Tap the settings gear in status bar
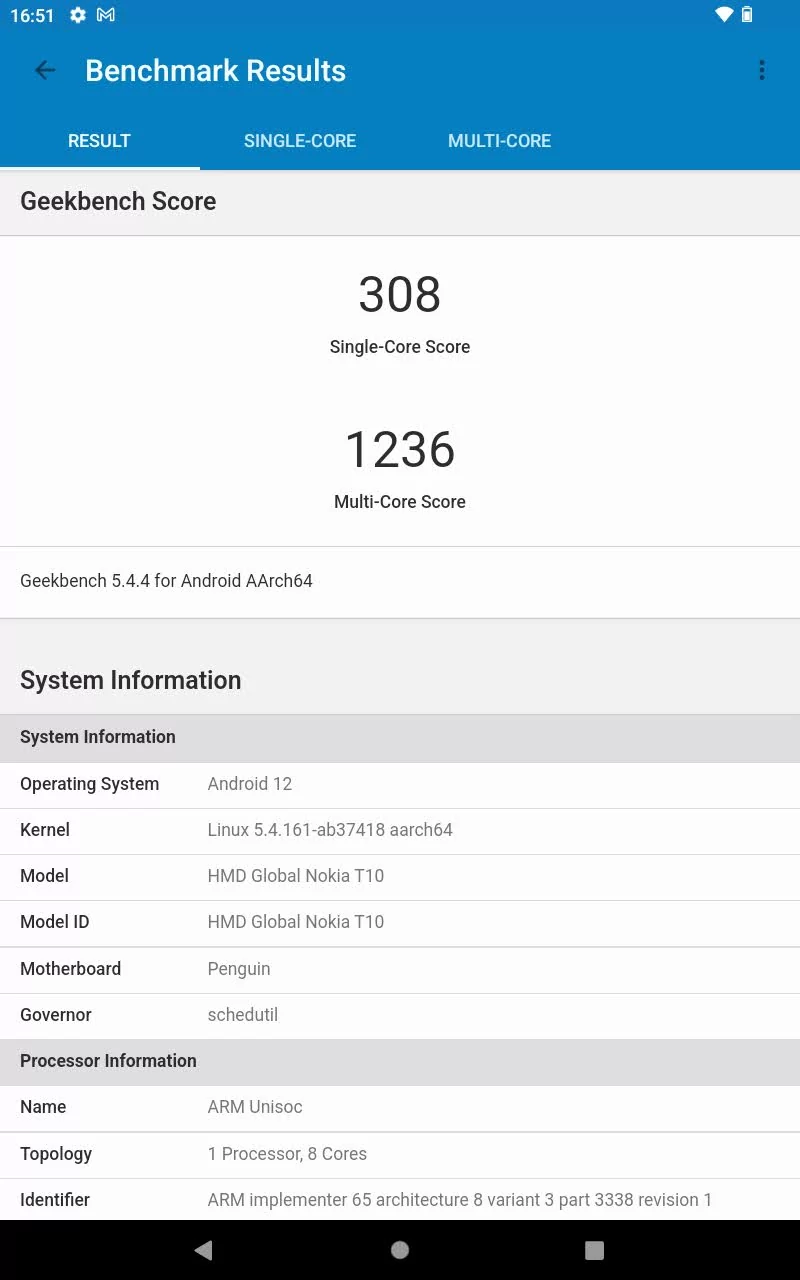800x1280 pixels. pyautogui.click(x=78, y=15)
